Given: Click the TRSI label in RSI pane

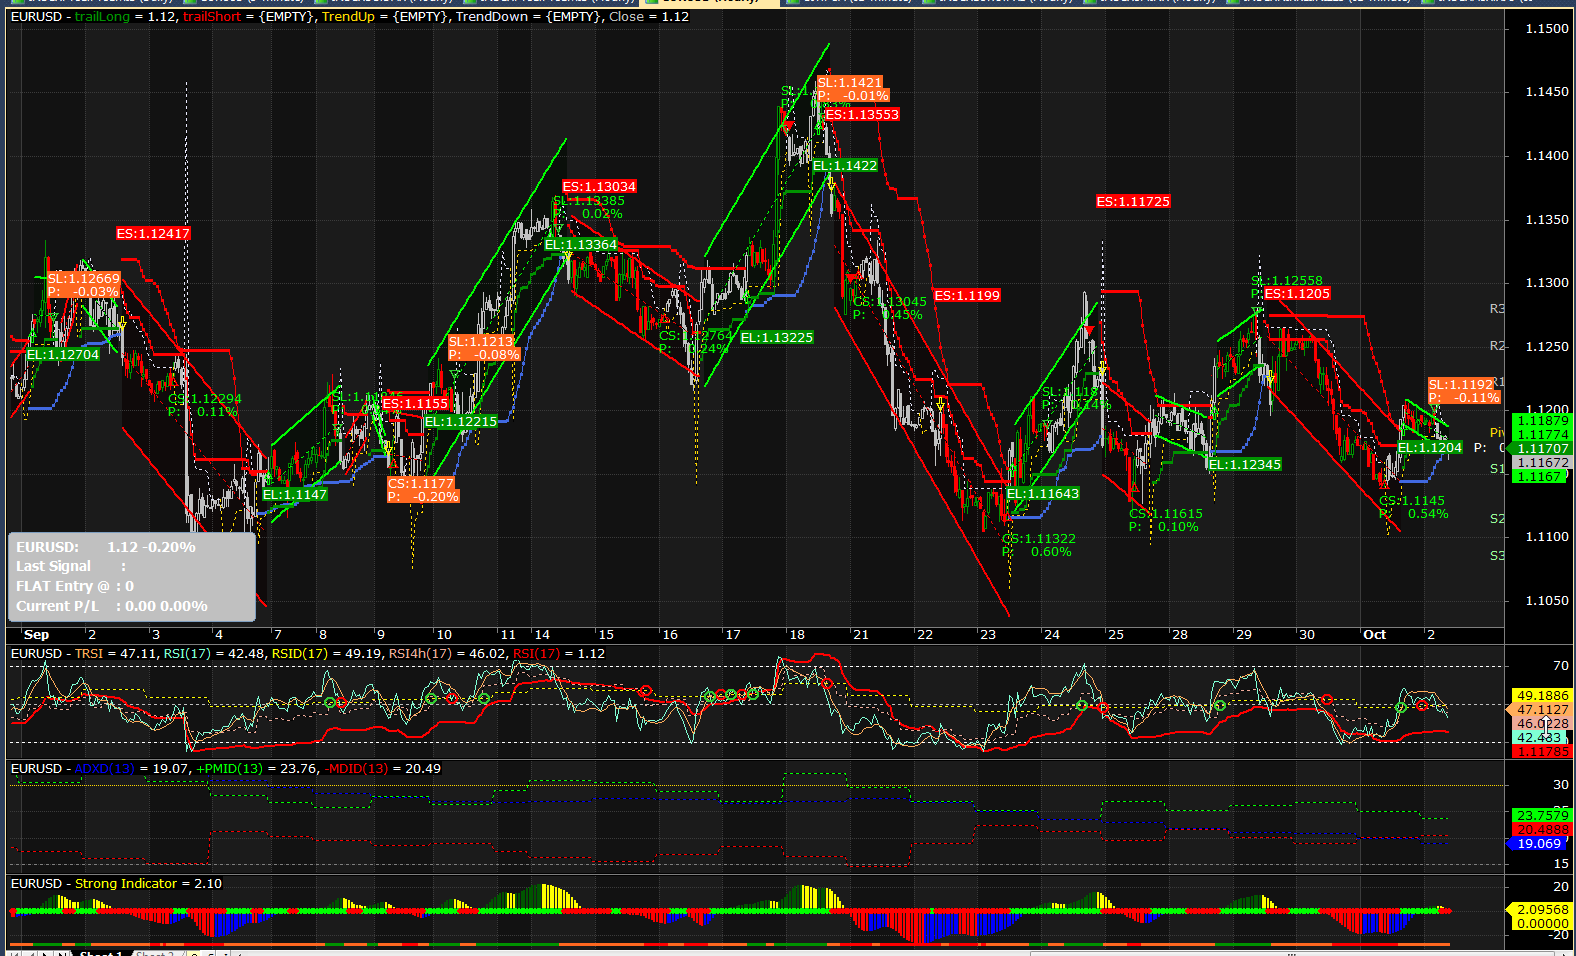Looking at the screenshot, I should pyautogui.click(x=88, y=653).
